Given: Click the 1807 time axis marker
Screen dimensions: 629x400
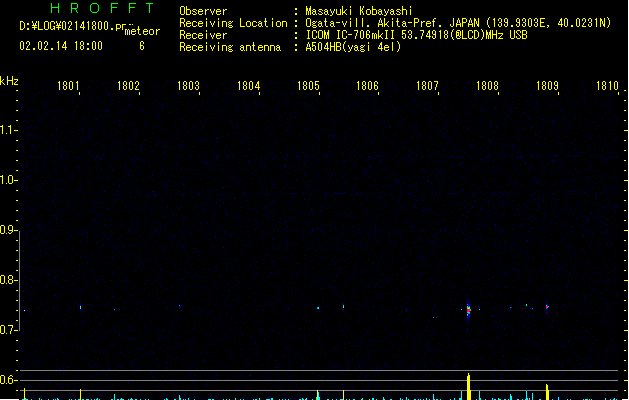Looking at the screenshot, I should click(x=427, y=85).
